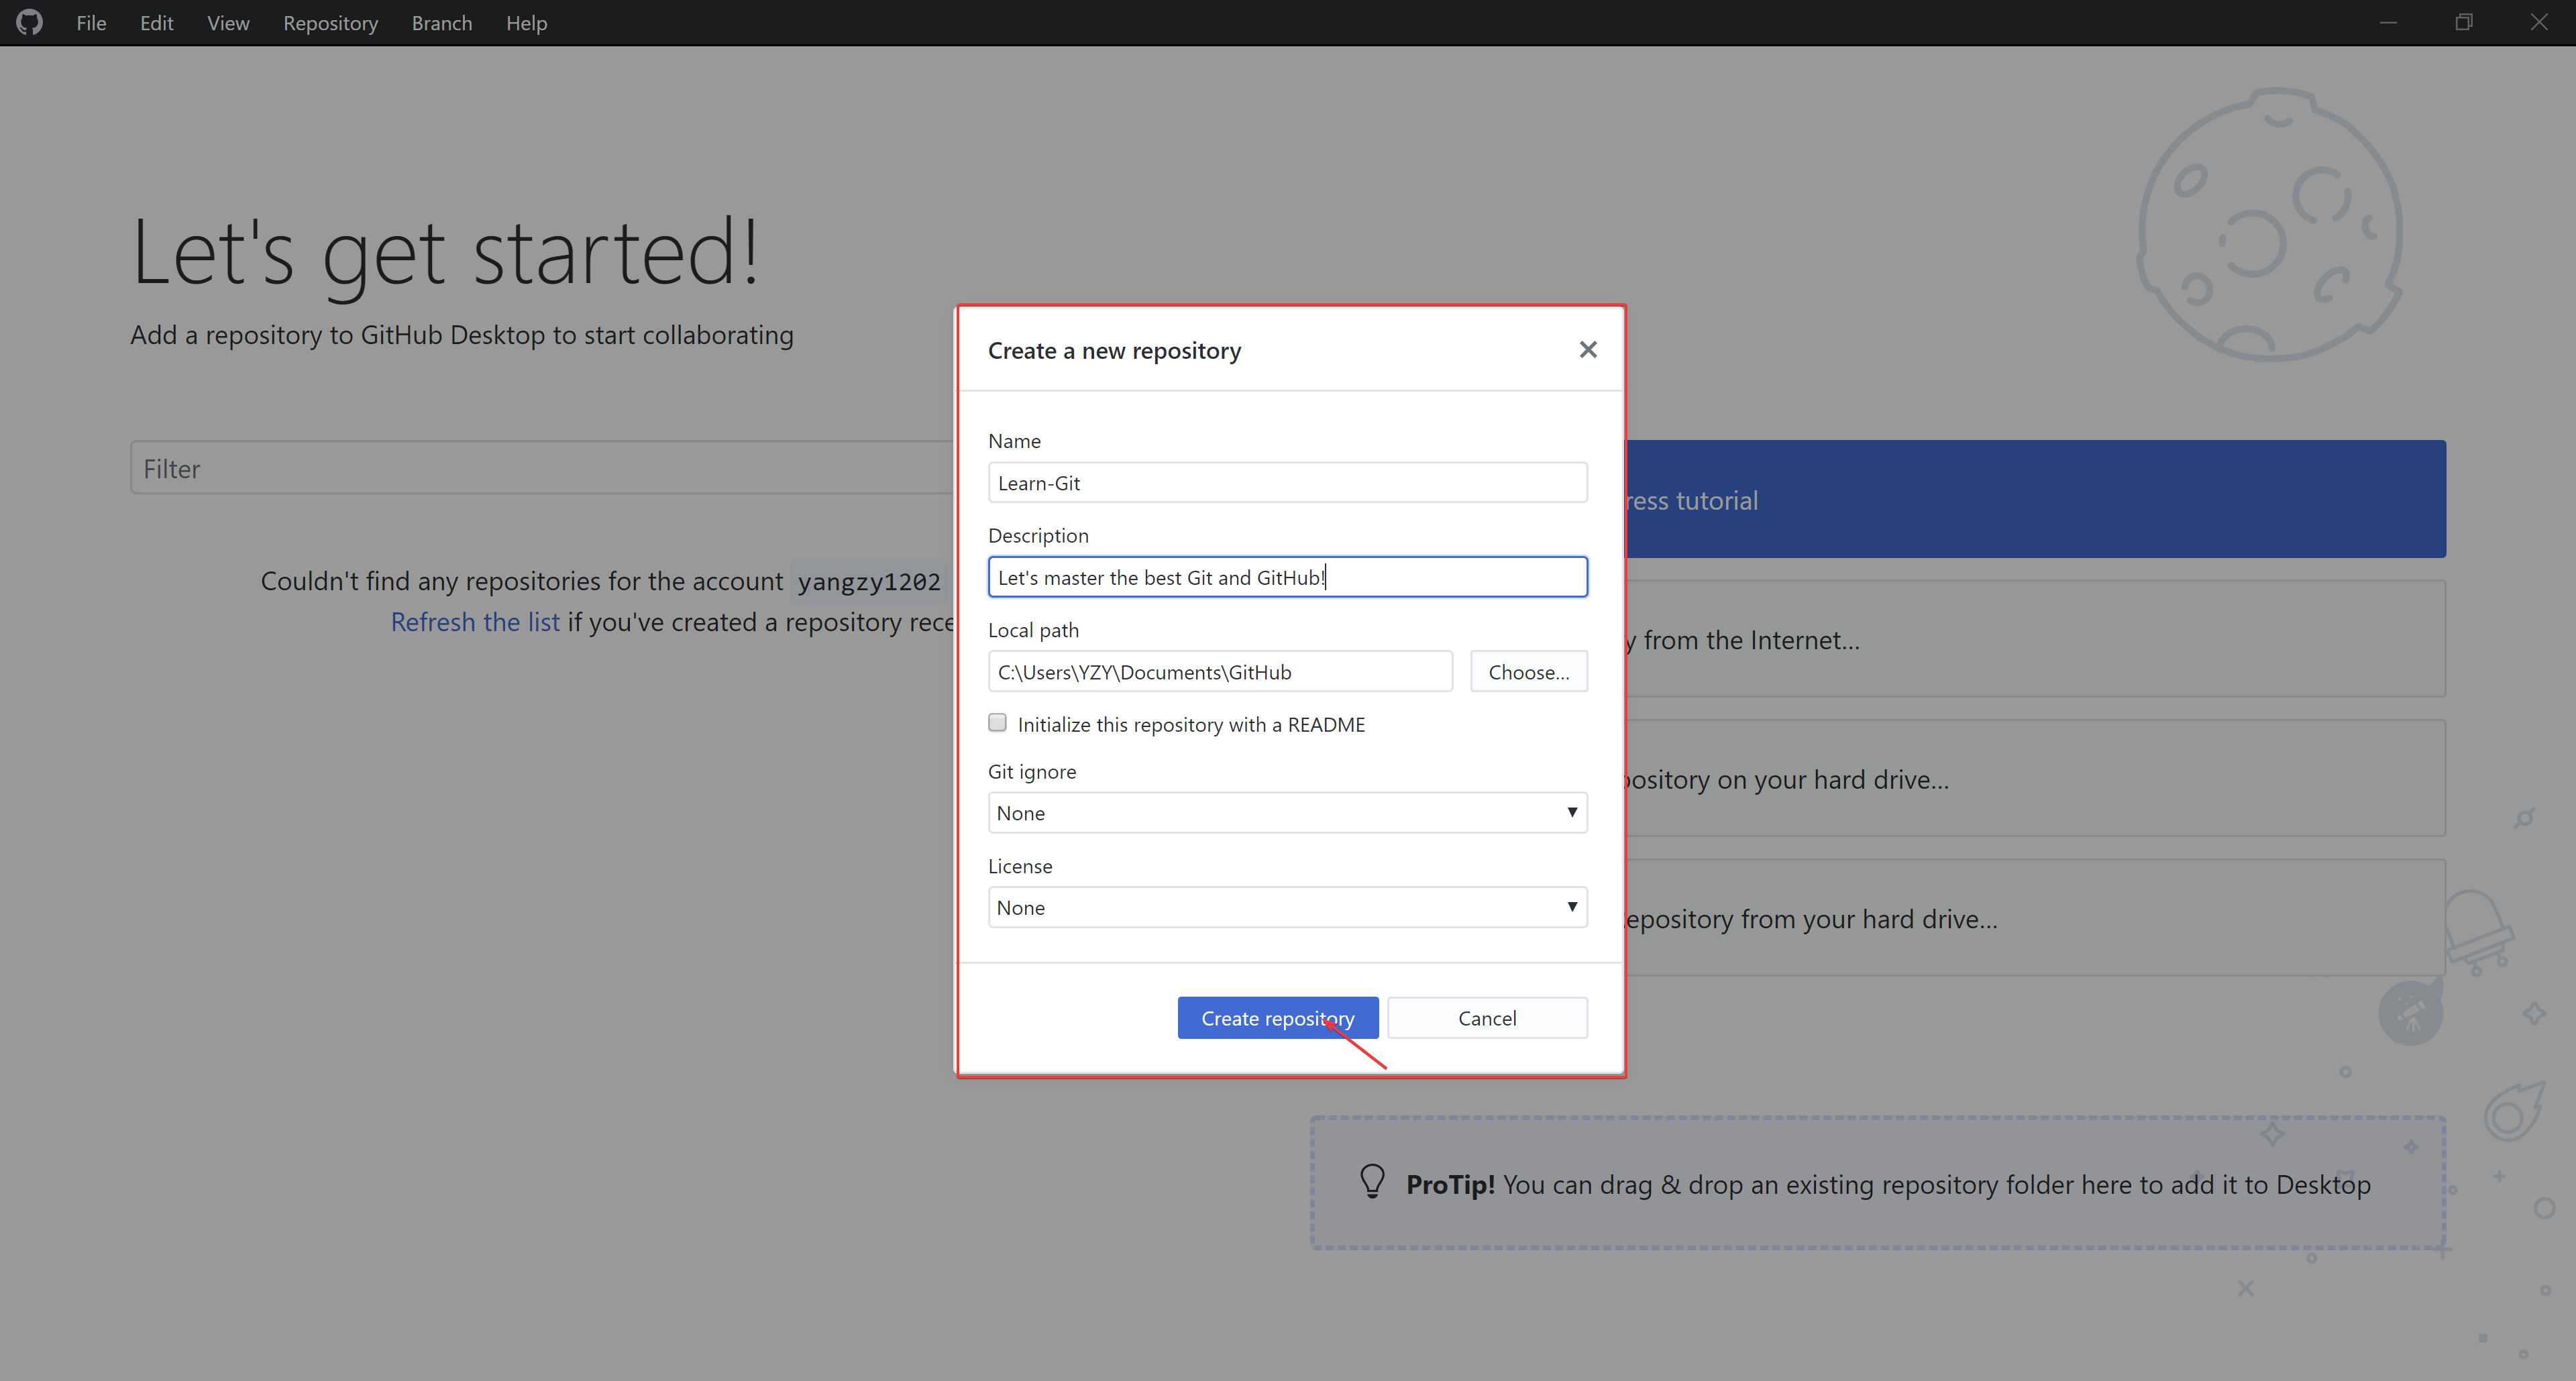Minimize the GitHub Desktop window
The image size is (2576, 1381).
click(2388, 22)
